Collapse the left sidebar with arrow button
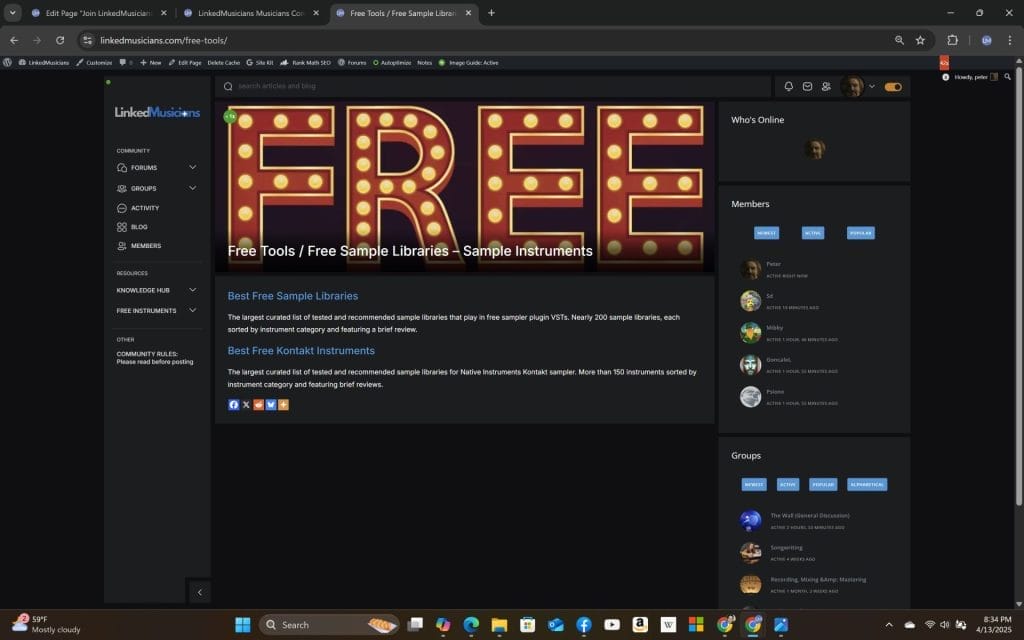 coord(199,592)
